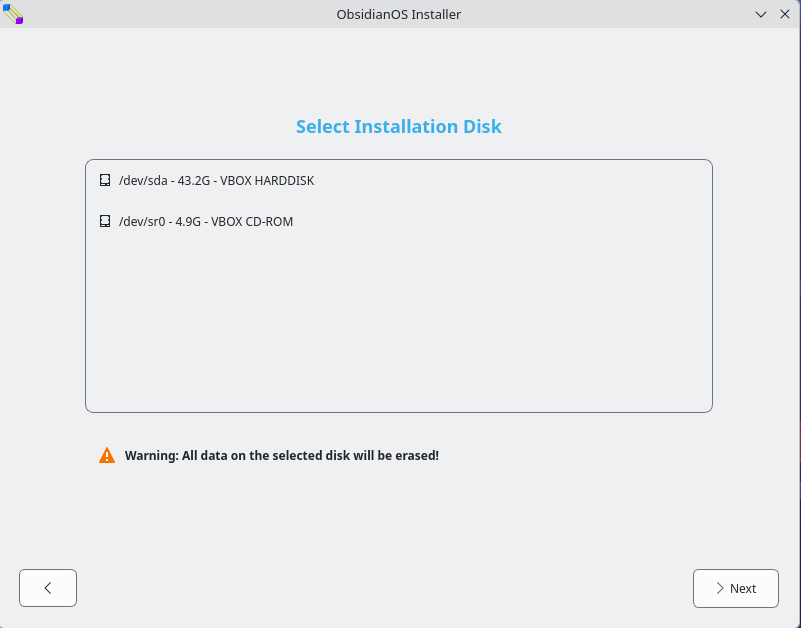The image size is (801, 628).
Task: Click the arrow icon inside the Next button
Action: pos(720,588)
